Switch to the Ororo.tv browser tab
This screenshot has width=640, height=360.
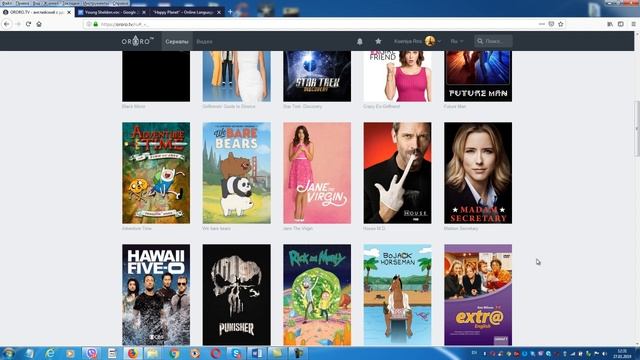37,12
